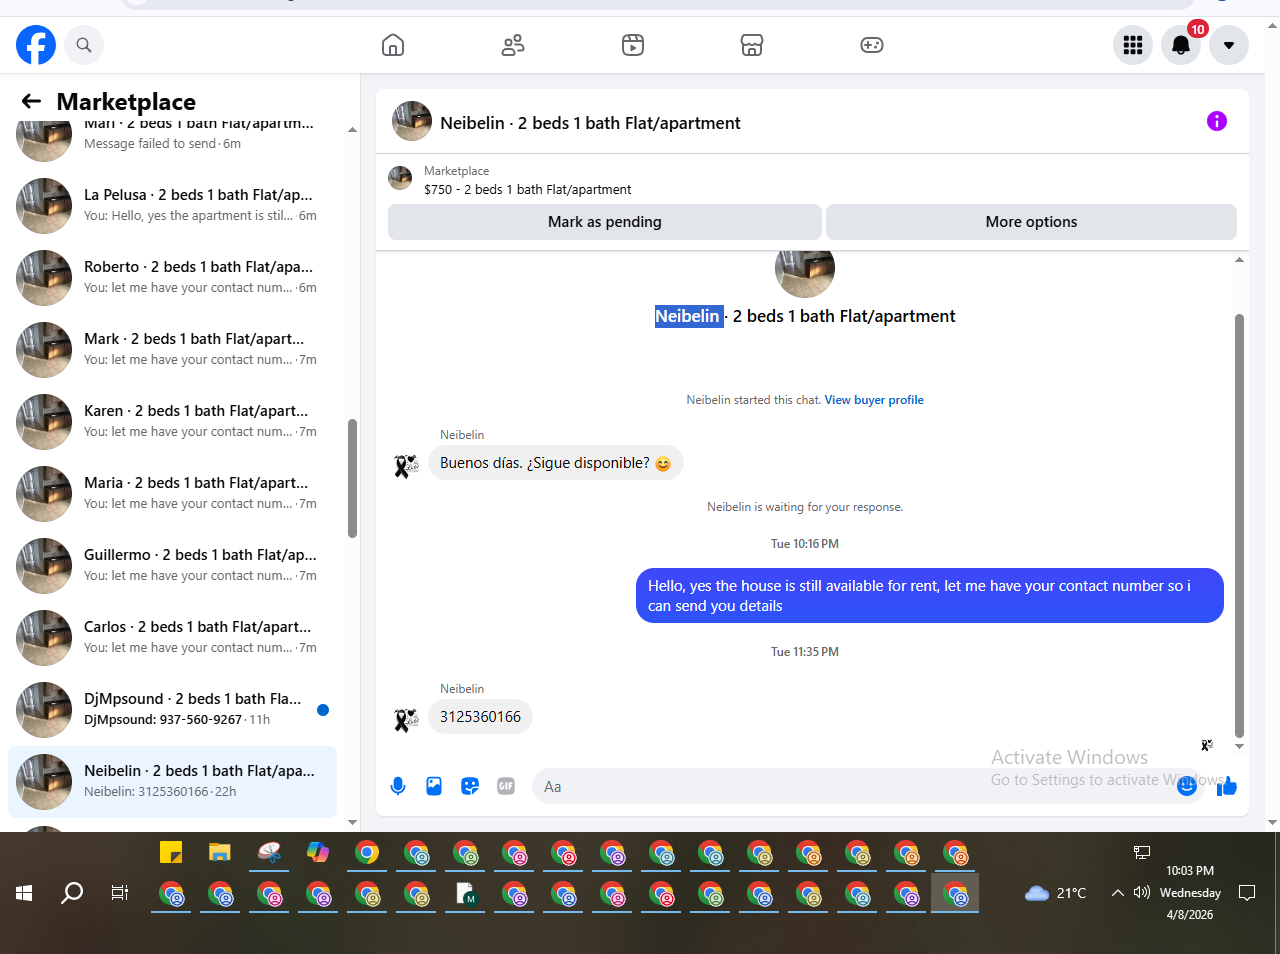Click the Facebook logo
This screenshot has width=1280, height=954.
click(x=36, y=45)
